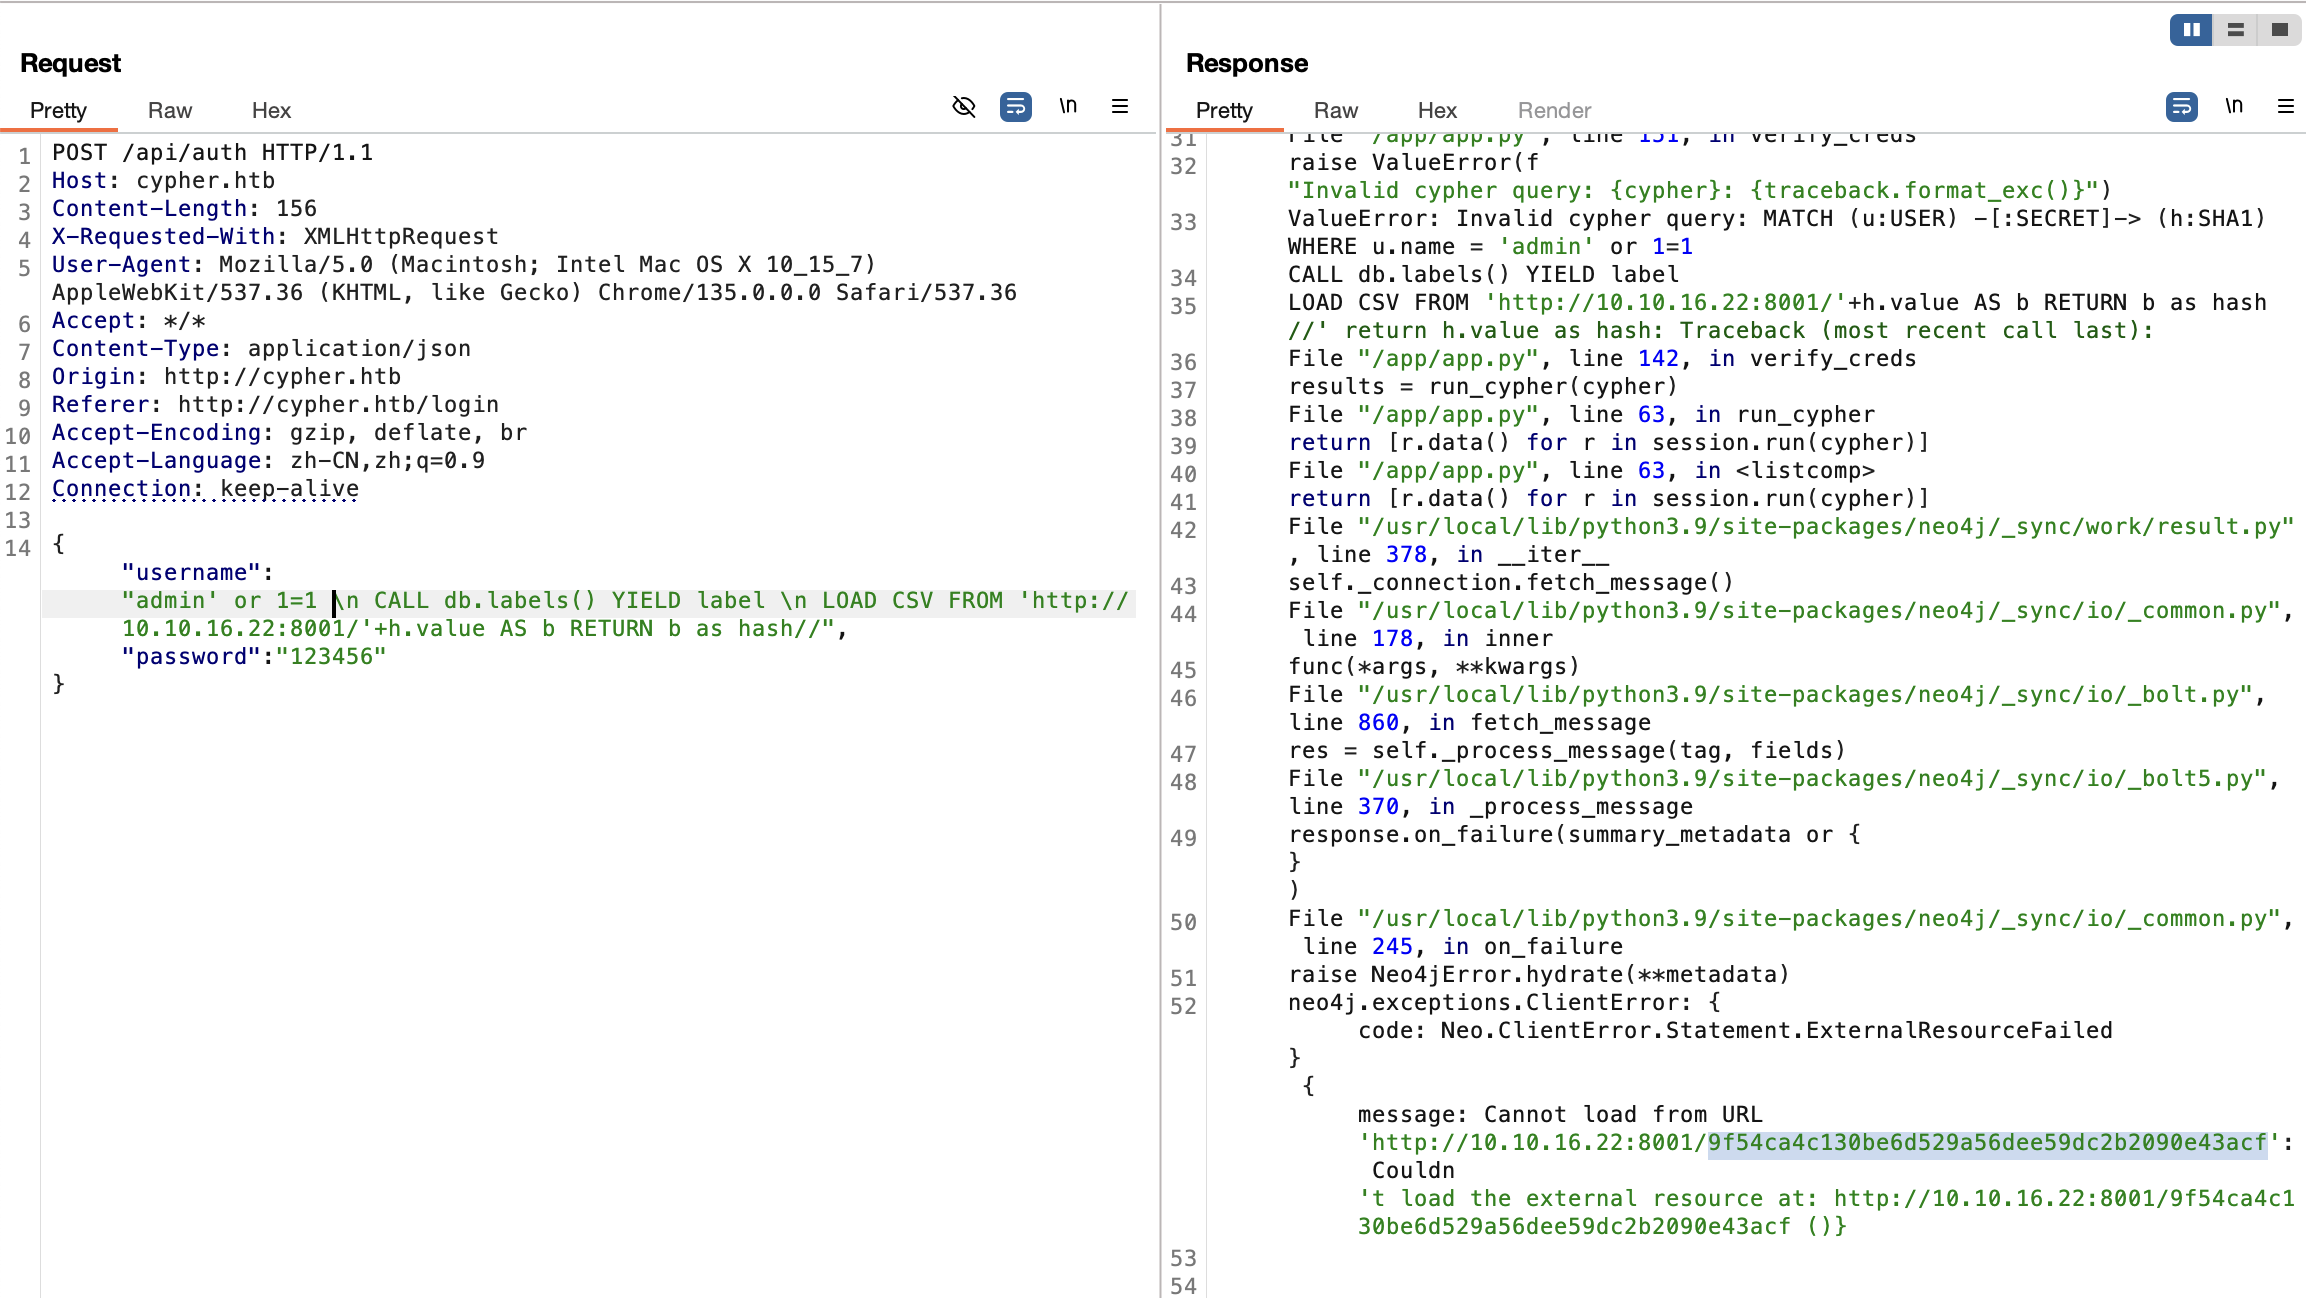
Task: Switch Request view to Hex tab
Action: [x=271, y=110]
